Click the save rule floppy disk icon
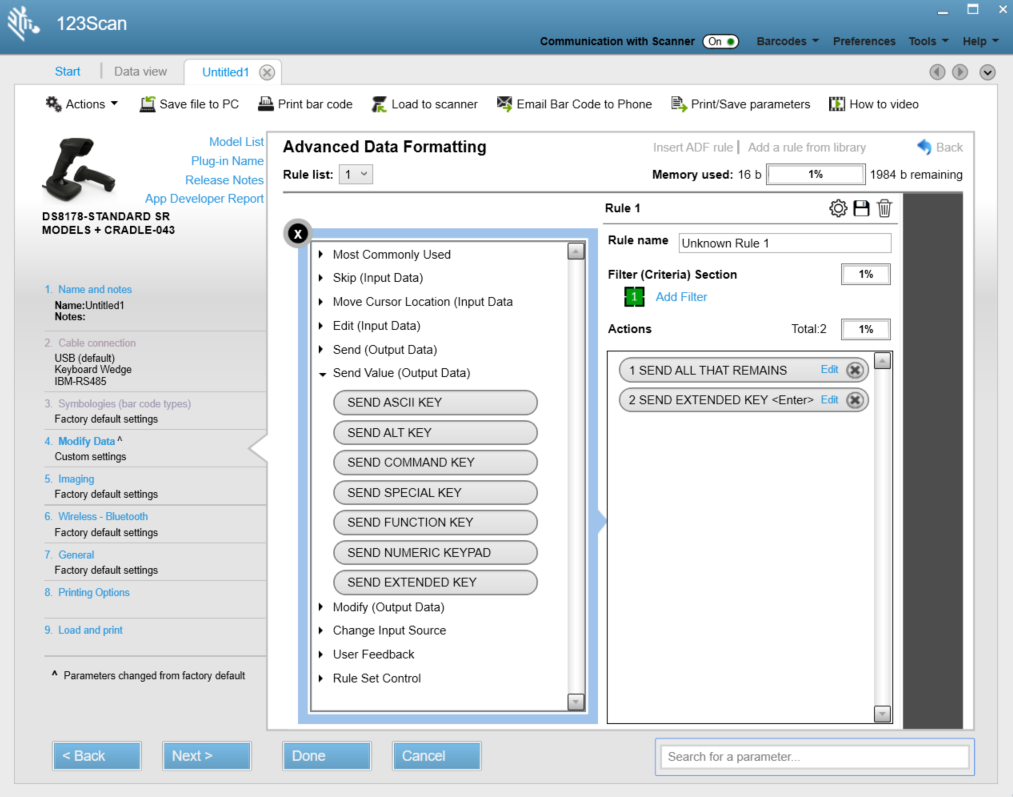 tap(861, 208)
